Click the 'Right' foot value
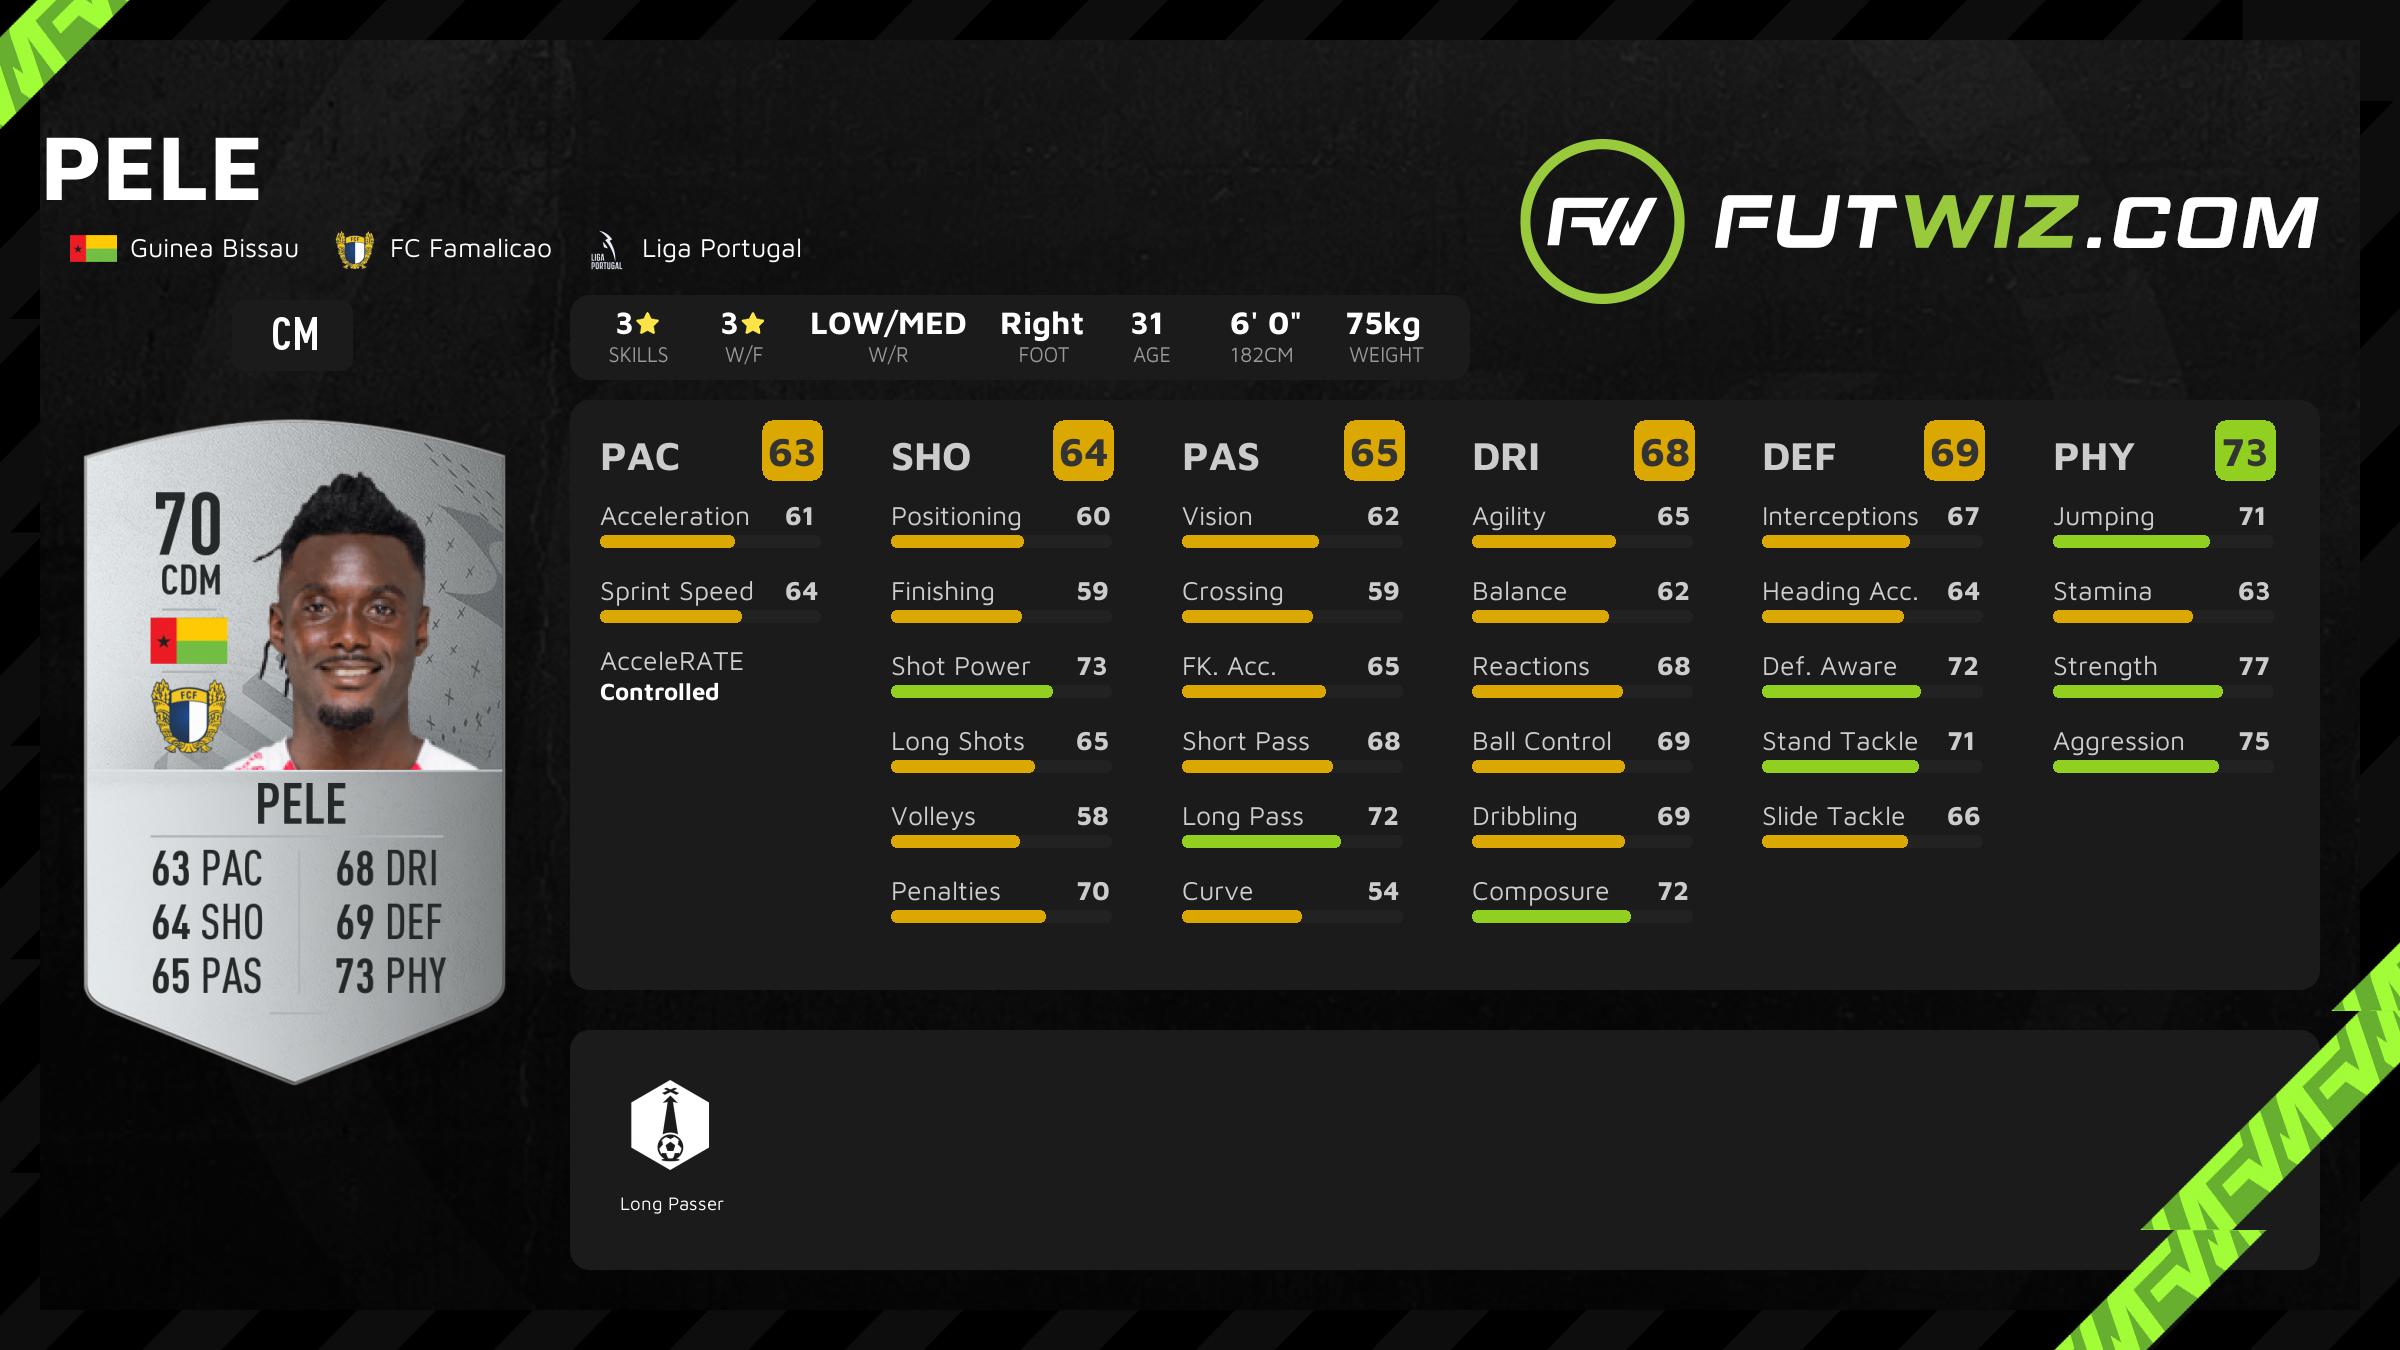 [1042, 324]
